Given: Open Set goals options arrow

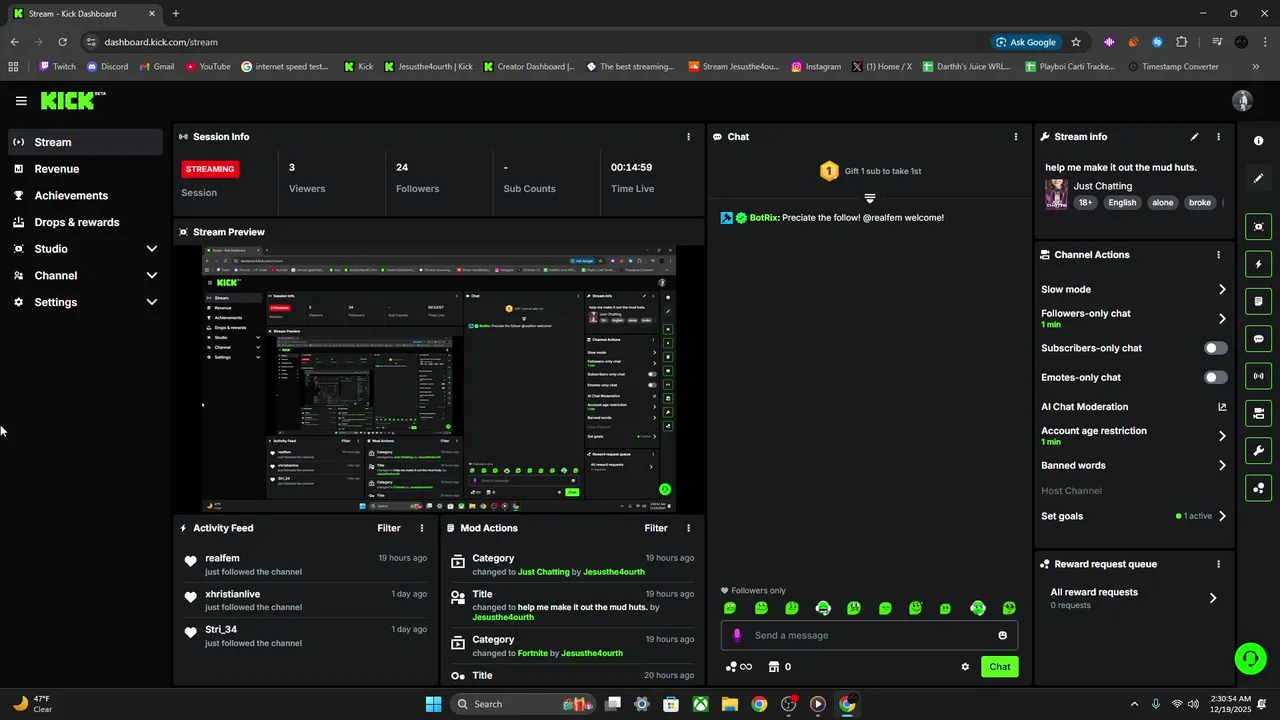Looking at the screenshot, I should pyautogui.click(x=1222, y=516).
